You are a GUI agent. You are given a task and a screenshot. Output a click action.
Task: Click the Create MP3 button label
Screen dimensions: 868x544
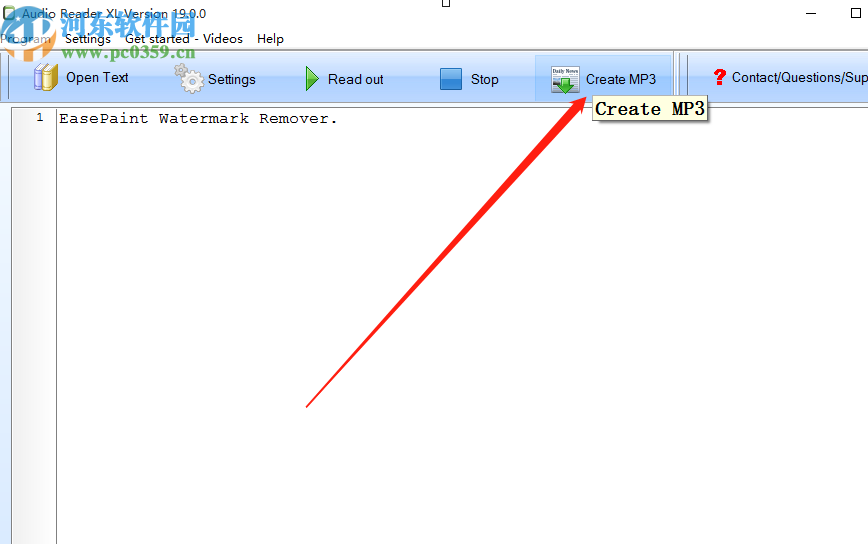621,79
